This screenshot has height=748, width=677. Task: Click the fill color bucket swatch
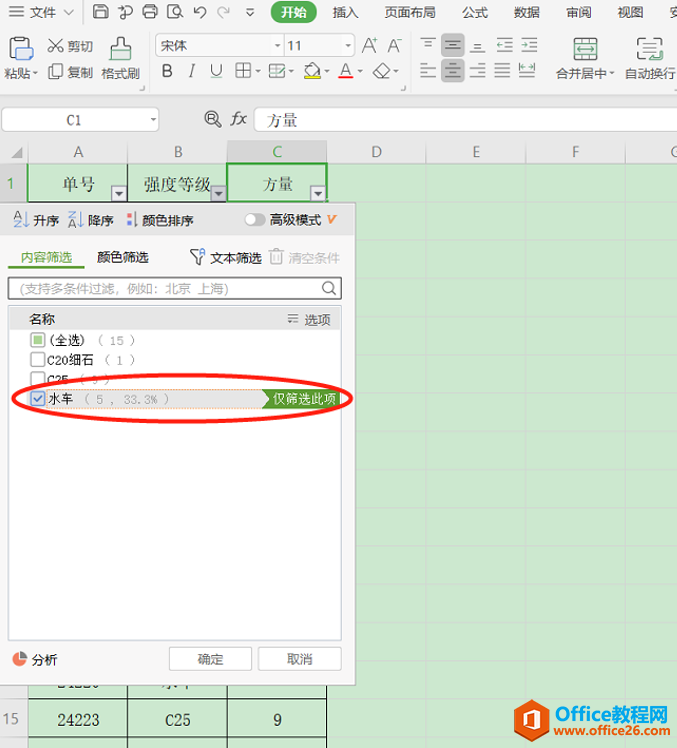click(312, 71)
